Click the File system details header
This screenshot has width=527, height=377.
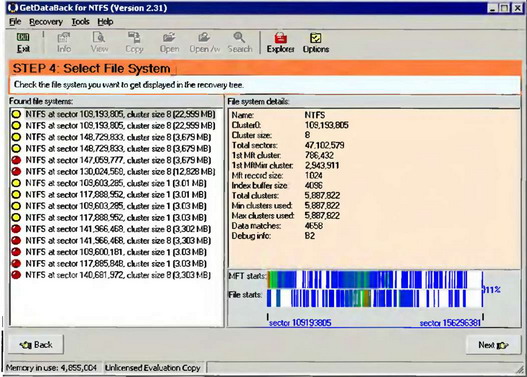[x=258, y=101]
